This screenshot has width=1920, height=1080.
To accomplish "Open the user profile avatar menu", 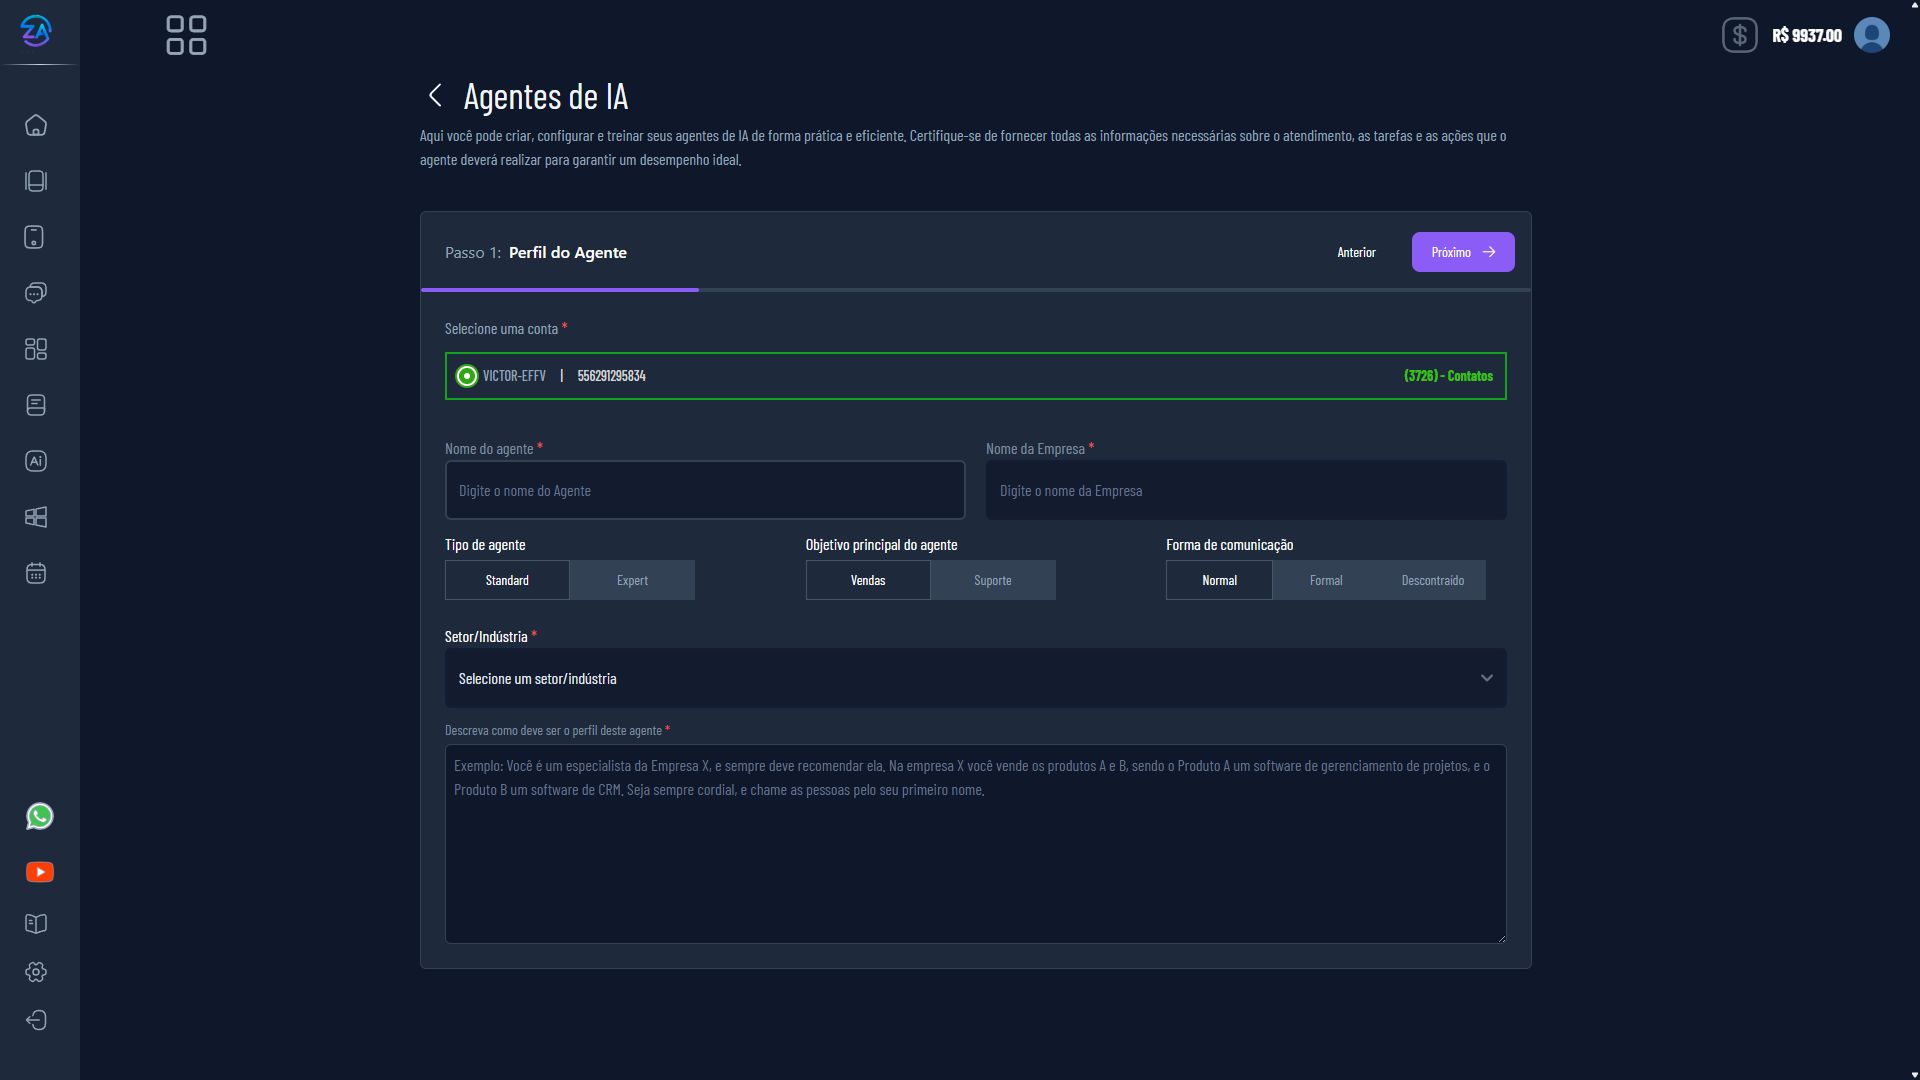I will click(x=1871, y=35).
